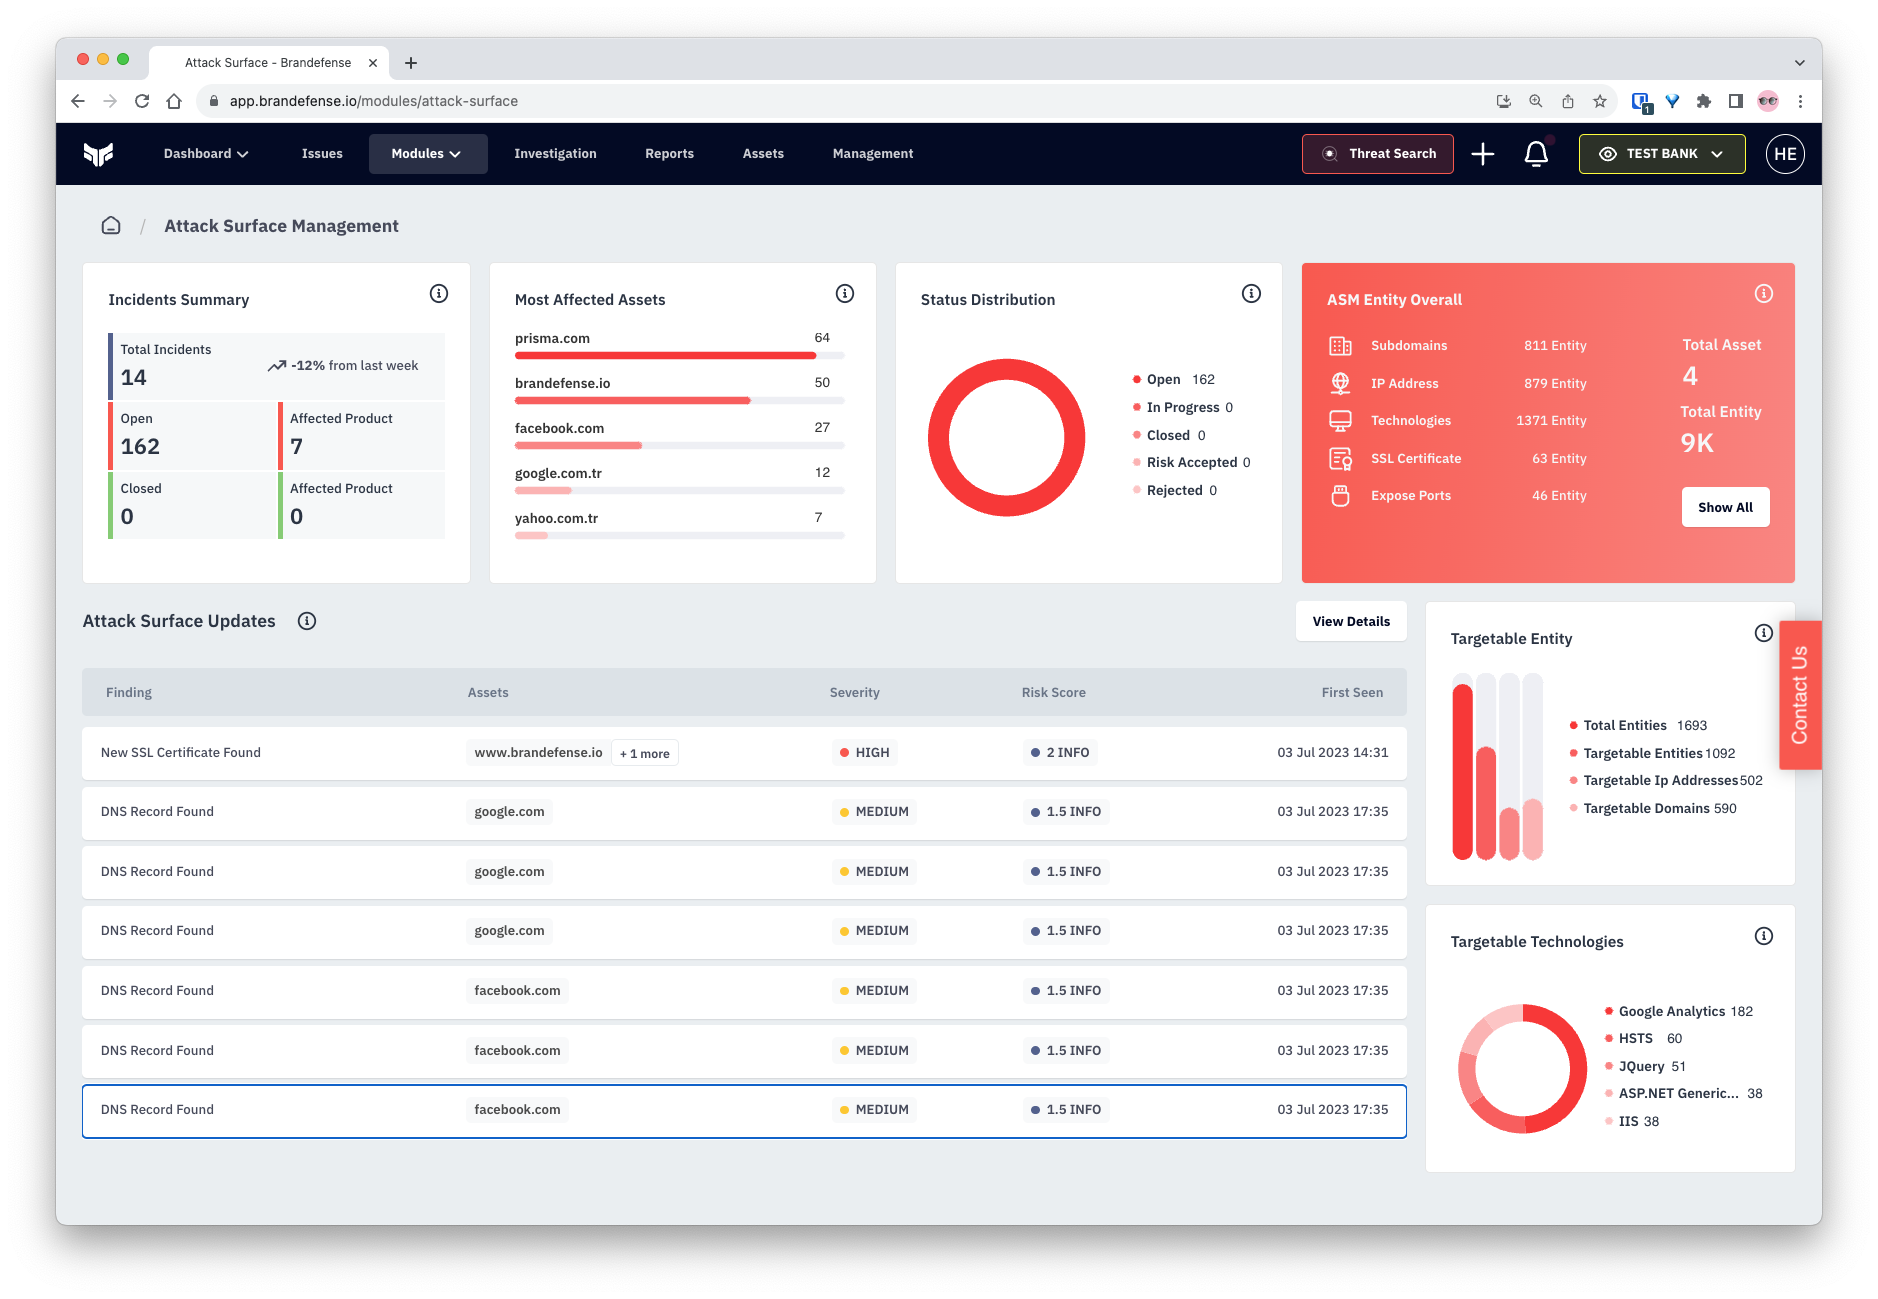The image size is (1878, 1299).
Task: Open the Investigation menu item
Action: click(555, 153)
